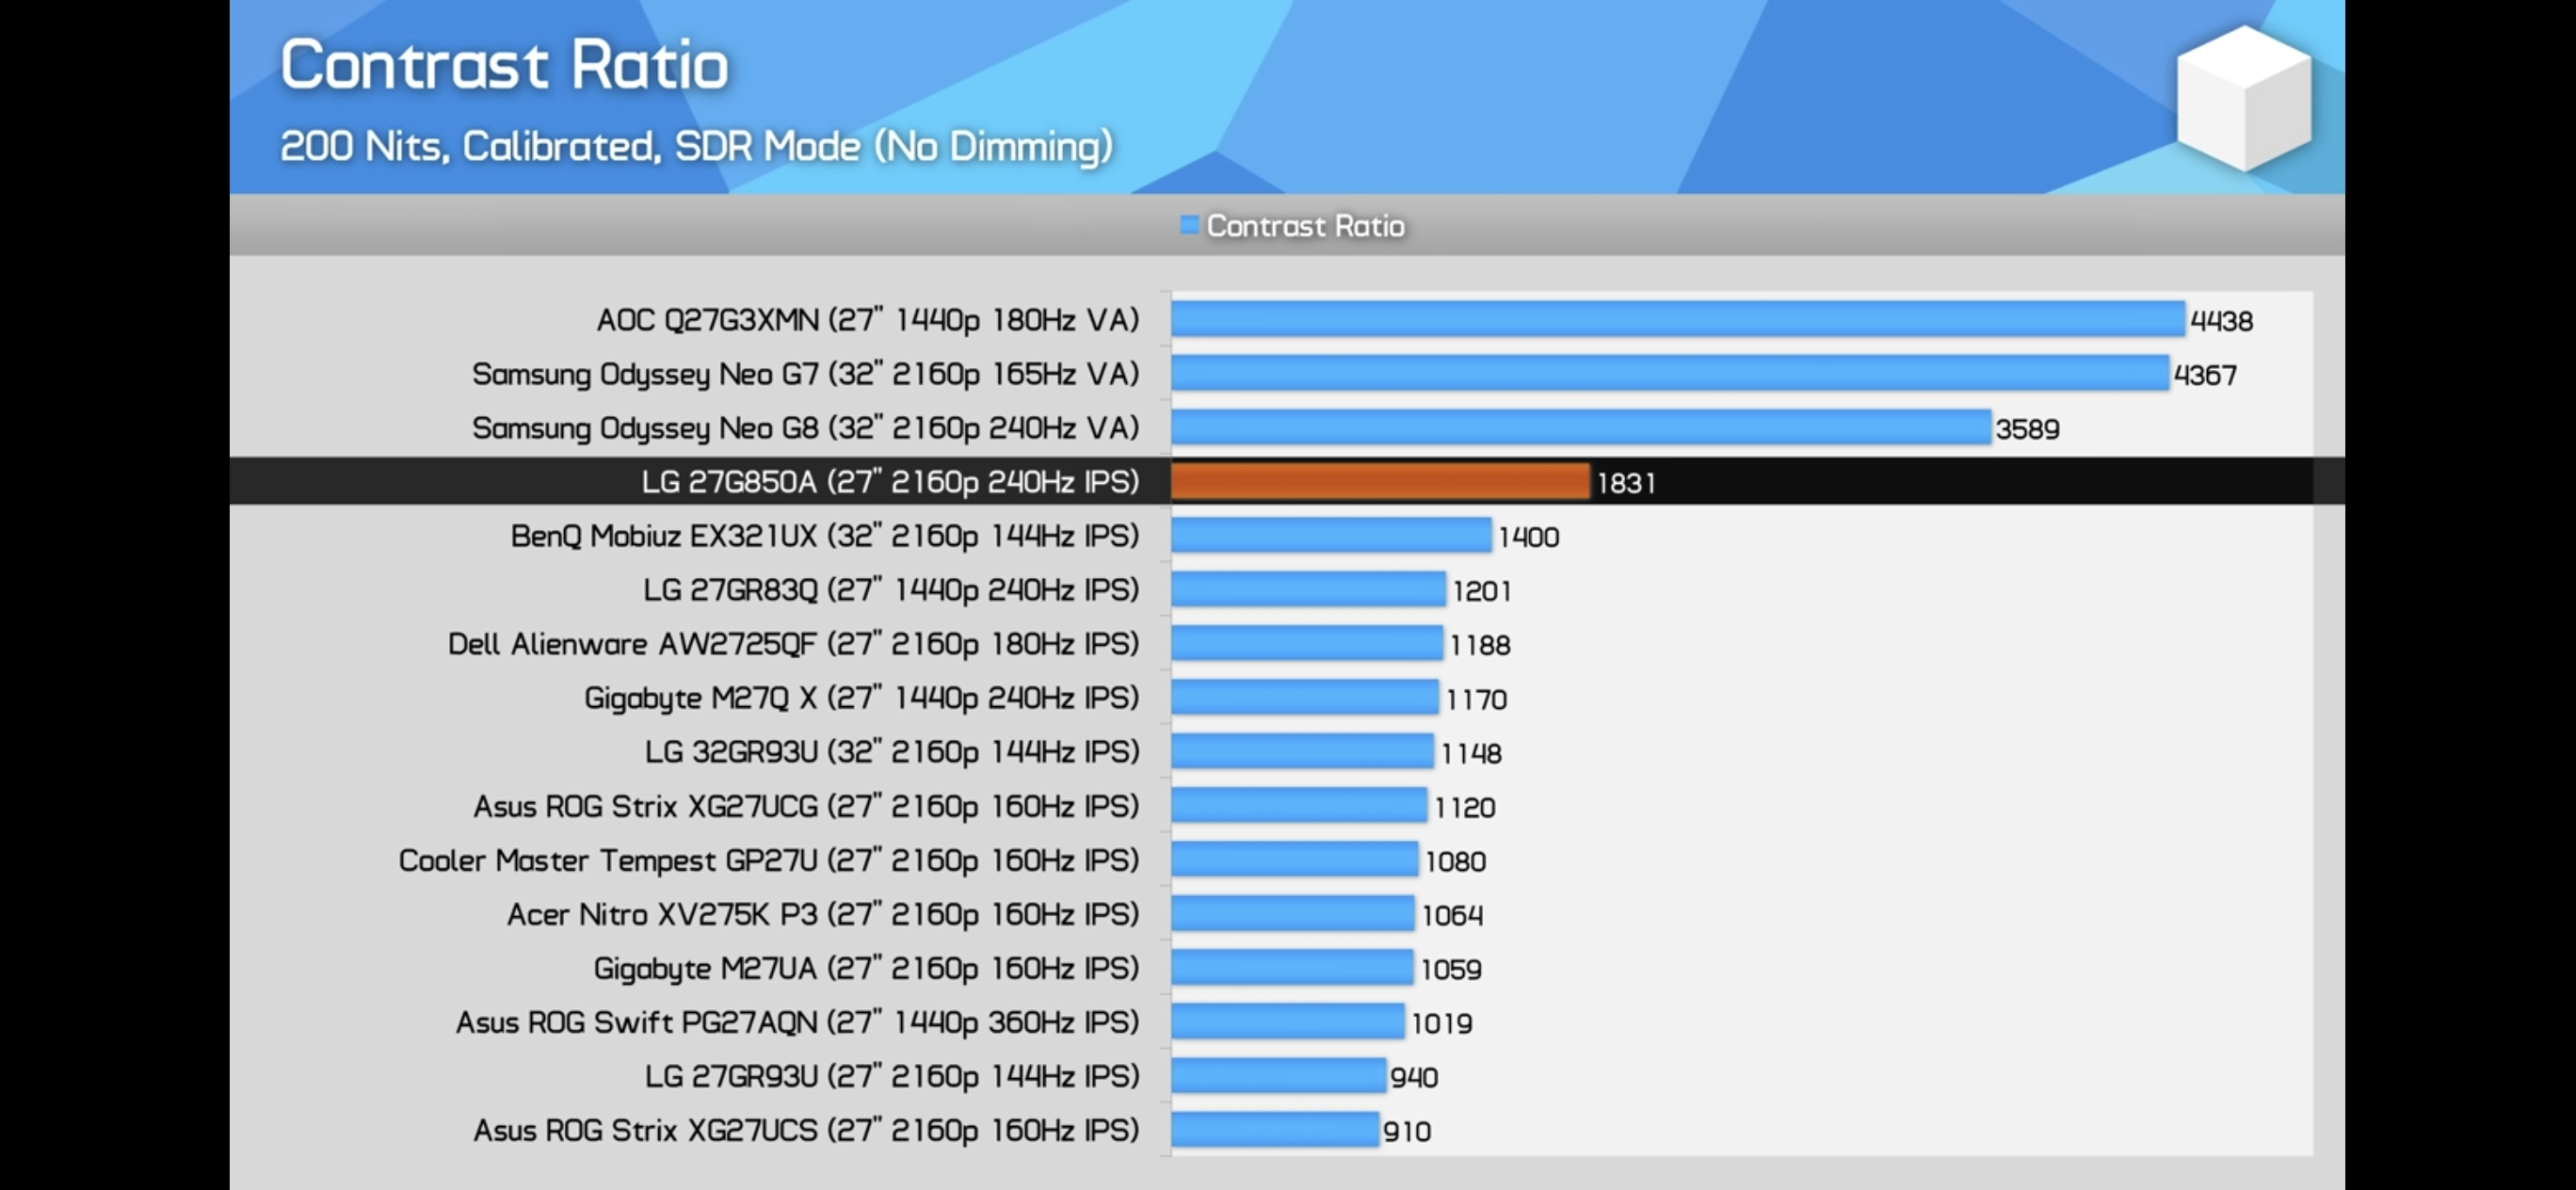Screen dimensions: 2576x1190
Task: Select the Dell Alienware AW2725QF label
Action: tap(794, 644)
